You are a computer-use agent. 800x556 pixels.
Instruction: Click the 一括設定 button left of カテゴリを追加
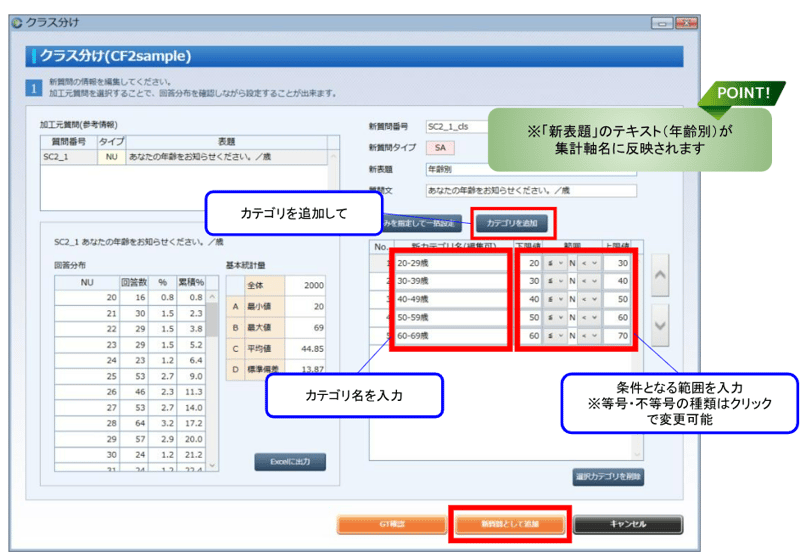pos(422,223)
